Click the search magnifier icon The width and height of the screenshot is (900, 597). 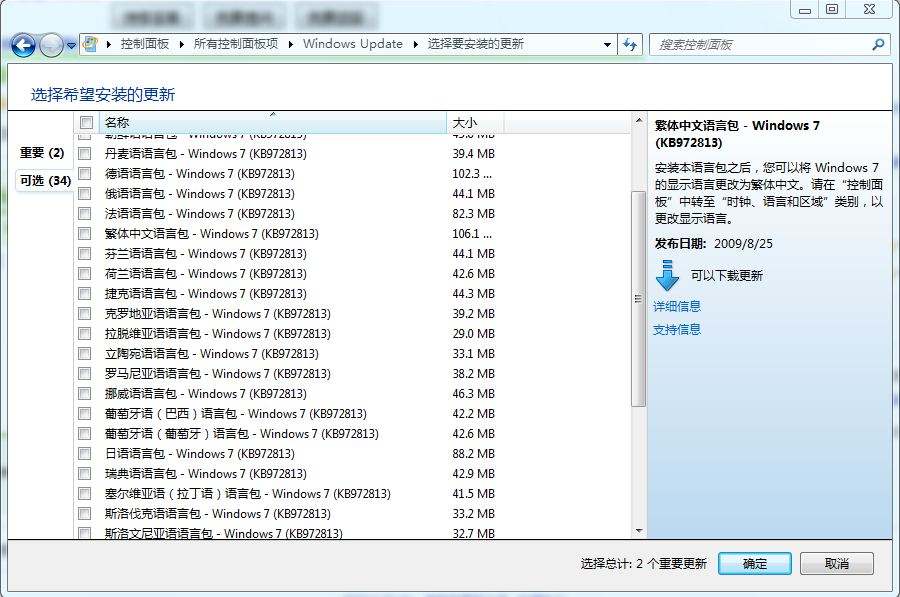point(878,45)
